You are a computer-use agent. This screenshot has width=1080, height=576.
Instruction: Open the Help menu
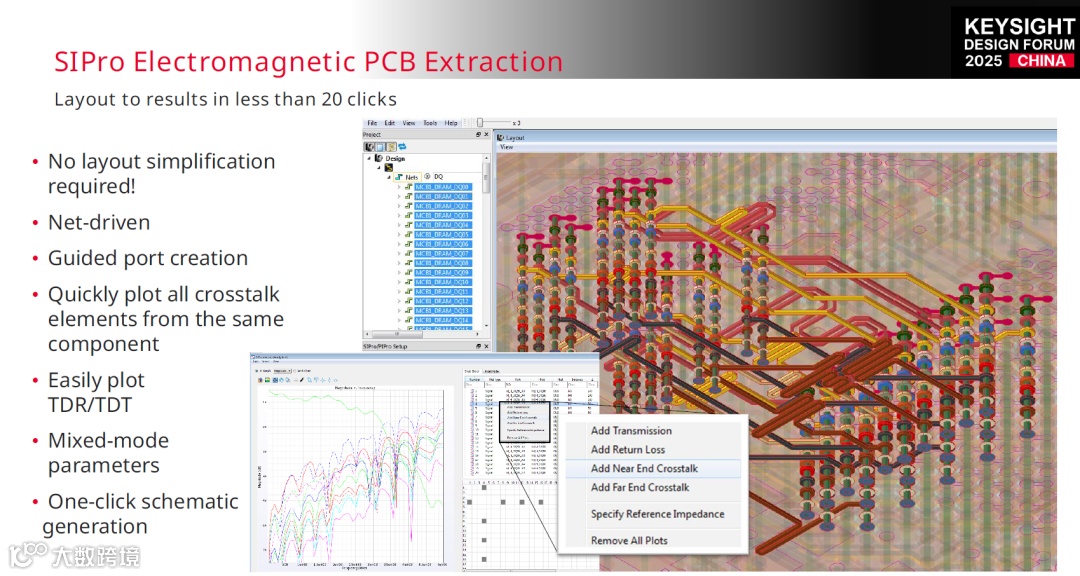[x=451, y=123]
